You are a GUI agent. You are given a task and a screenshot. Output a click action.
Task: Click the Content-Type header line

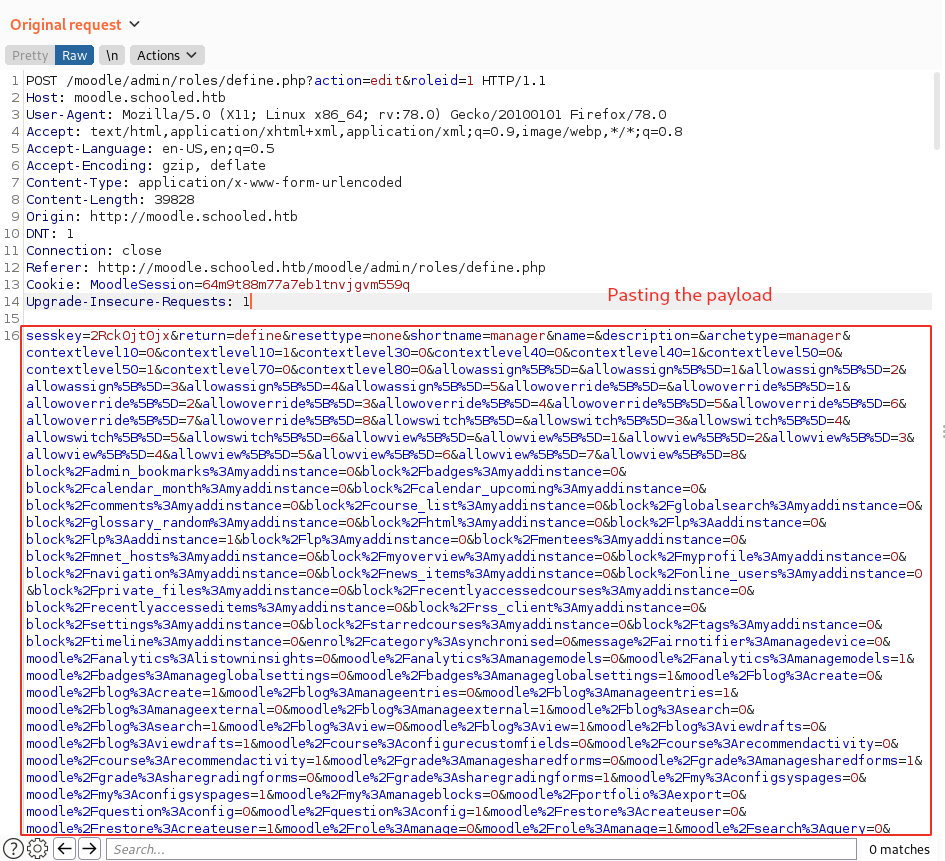click(214, 183)
